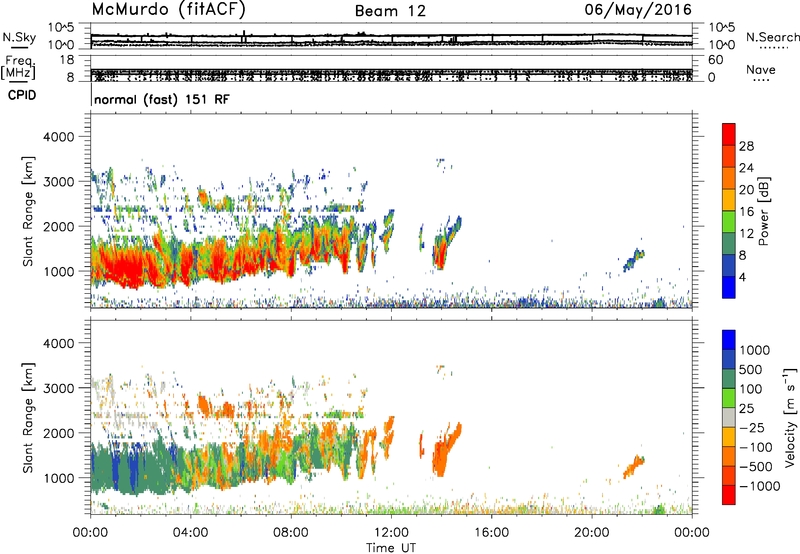Pick the bright blue bottom segment of Power colorbar
Image resolution: width=800 pixels, height=554 pixels.
[x=729, y=287]
